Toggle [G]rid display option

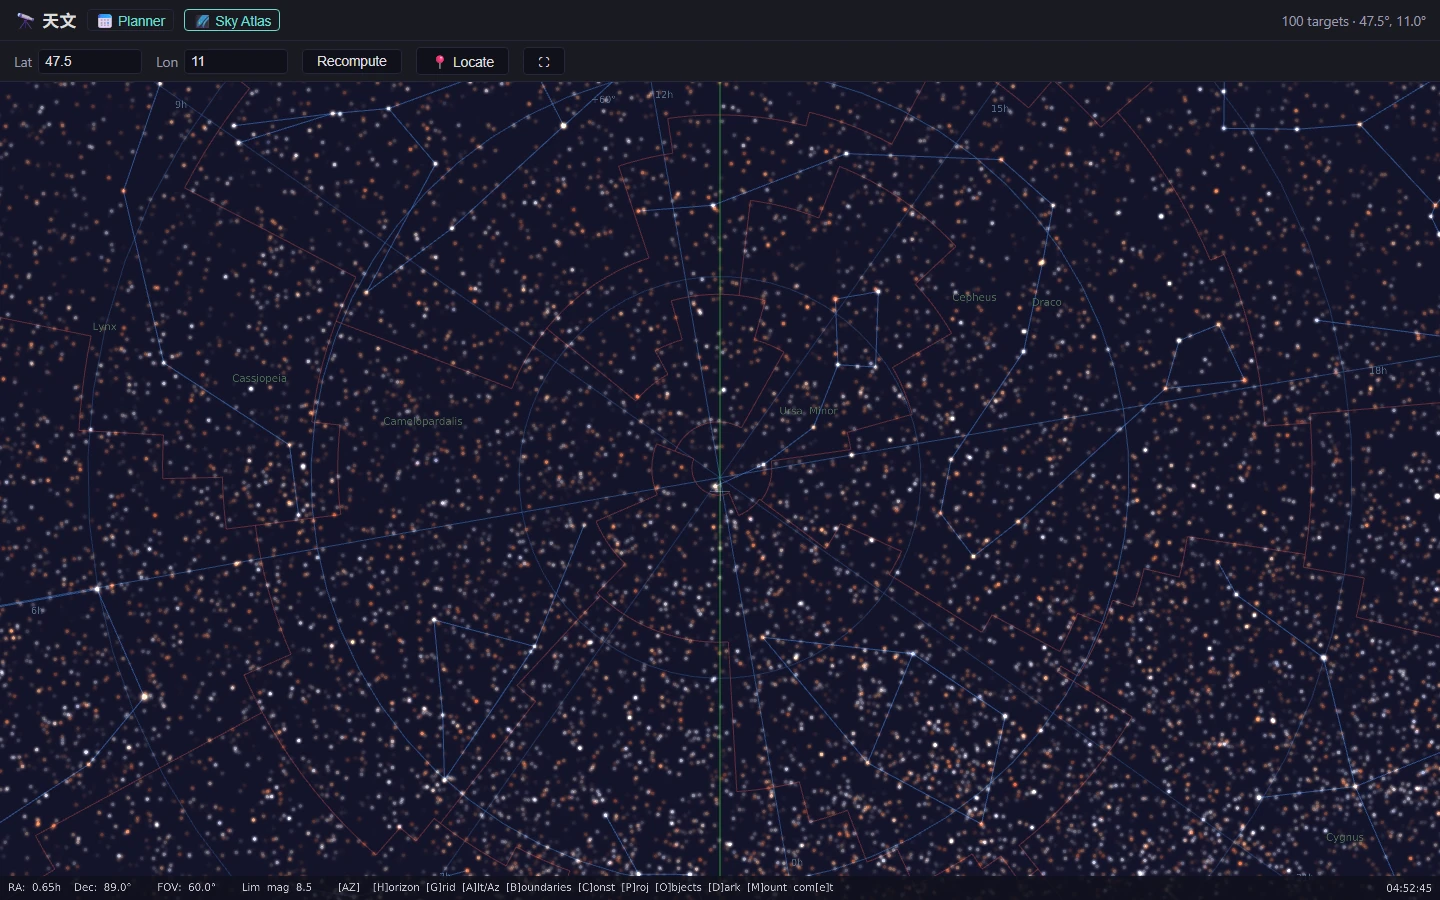pos(441,887)
